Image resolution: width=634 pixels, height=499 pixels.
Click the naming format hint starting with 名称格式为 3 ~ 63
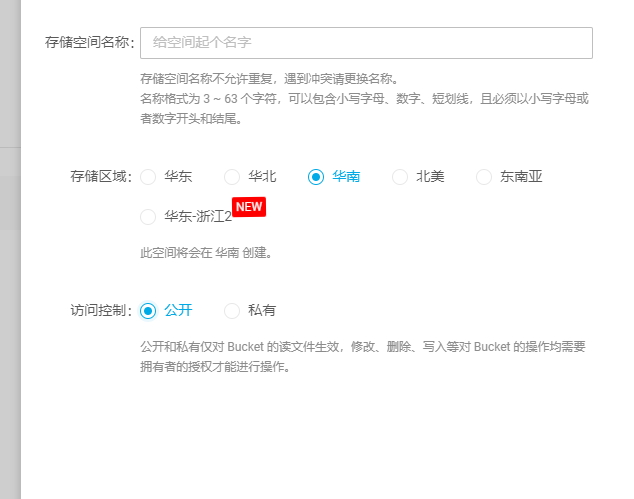point(364,108)
